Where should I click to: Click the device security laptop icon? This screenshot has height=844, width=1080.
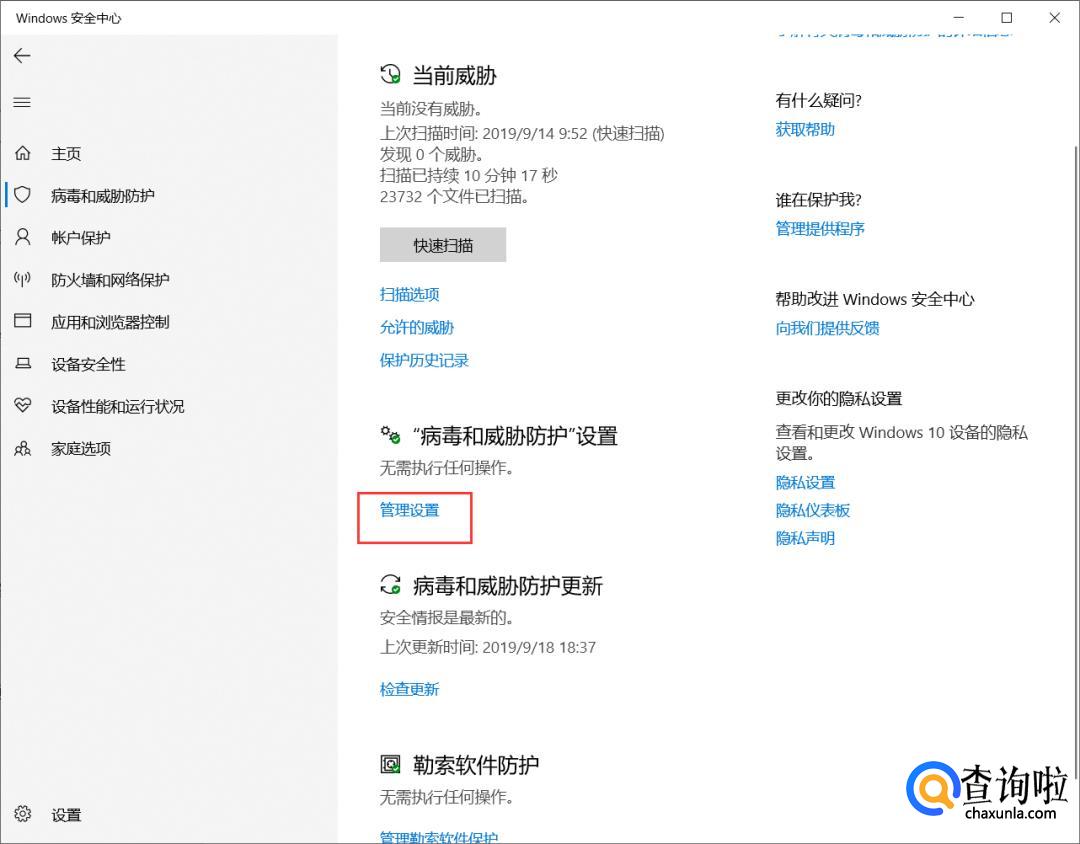click(23, 364)
